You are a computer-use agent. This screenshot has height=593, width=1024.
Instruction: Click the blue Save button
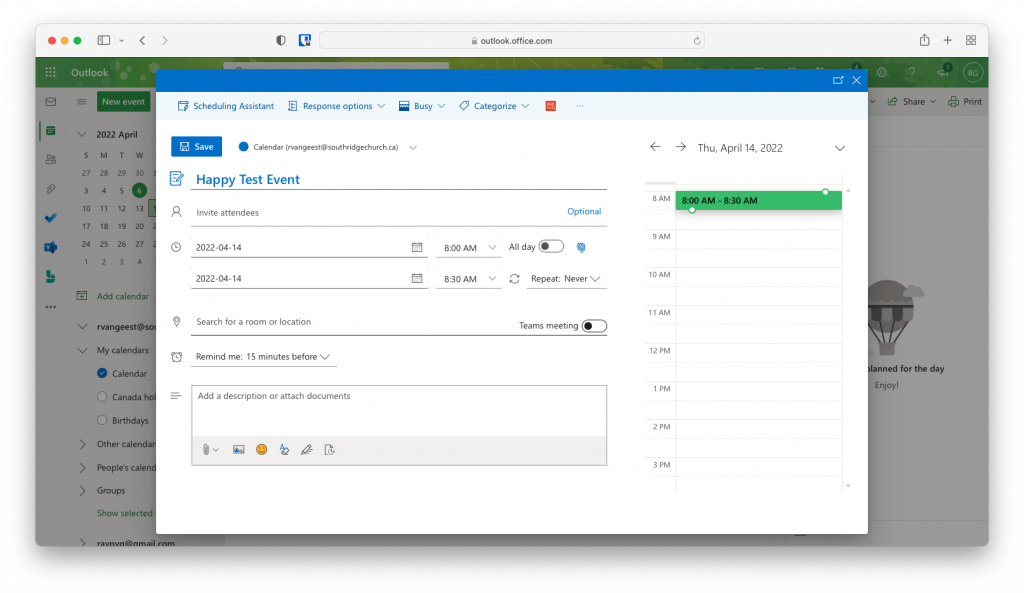(x=196, y=147)
